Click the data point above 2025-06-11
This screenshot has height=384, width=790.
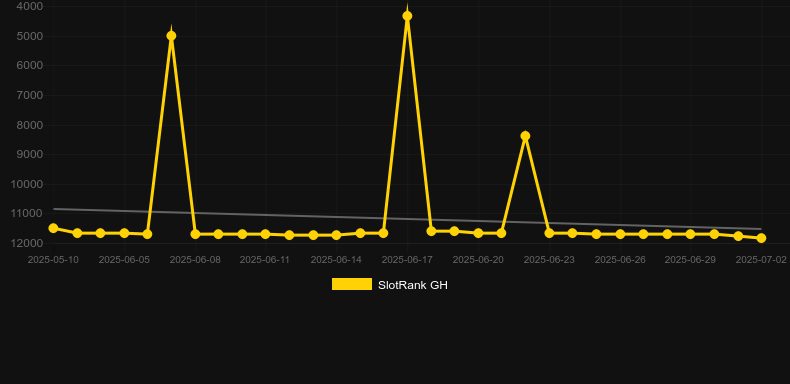pos(266,234)
